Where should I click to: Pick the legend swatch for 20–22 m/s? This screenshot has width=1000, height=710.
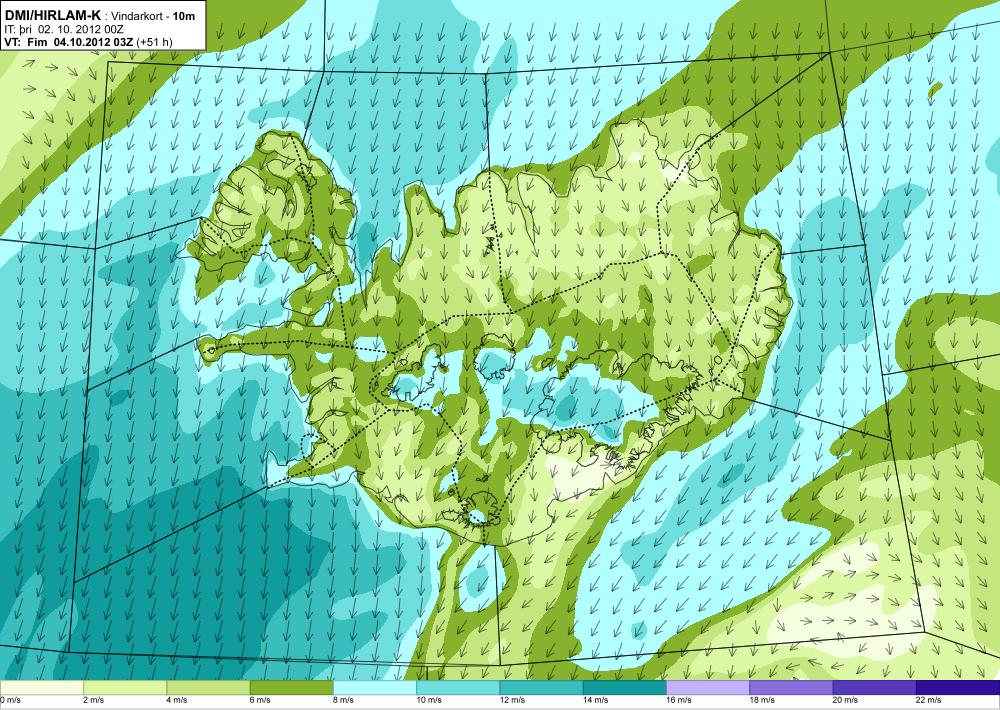[875, 688]
